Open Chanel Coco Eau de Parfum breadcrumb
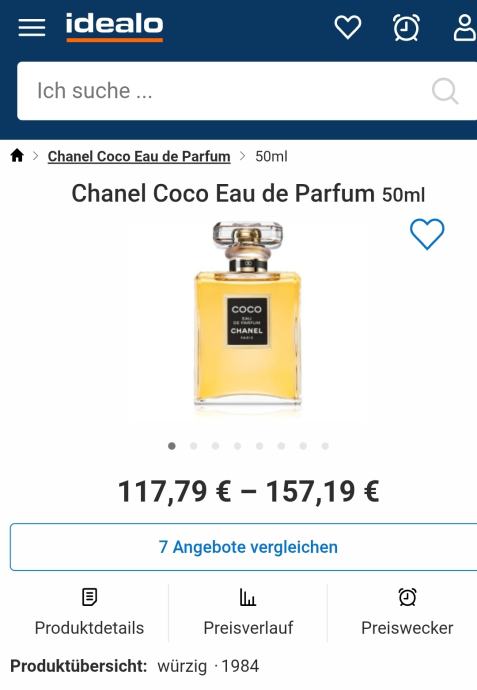Viewport: 477px width, 690px height. coord(139,156)
